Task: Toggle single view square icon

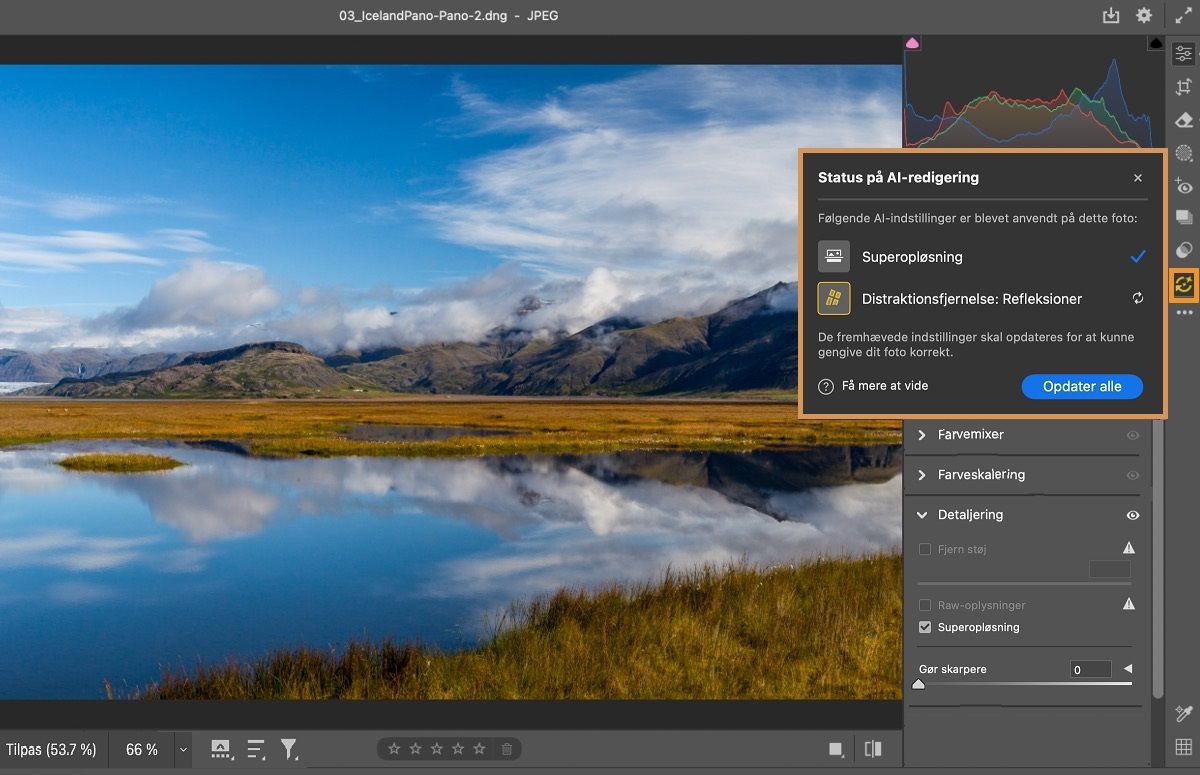Action: [836, 749]
